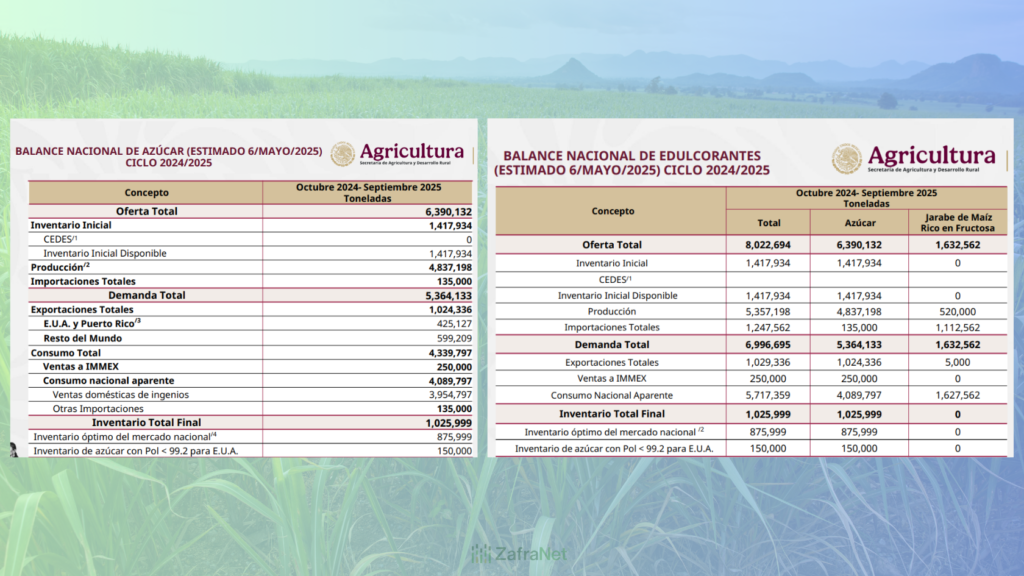Click the sugar table Demanda Total value 5,364,133
1024x576 pixels.
449,296
